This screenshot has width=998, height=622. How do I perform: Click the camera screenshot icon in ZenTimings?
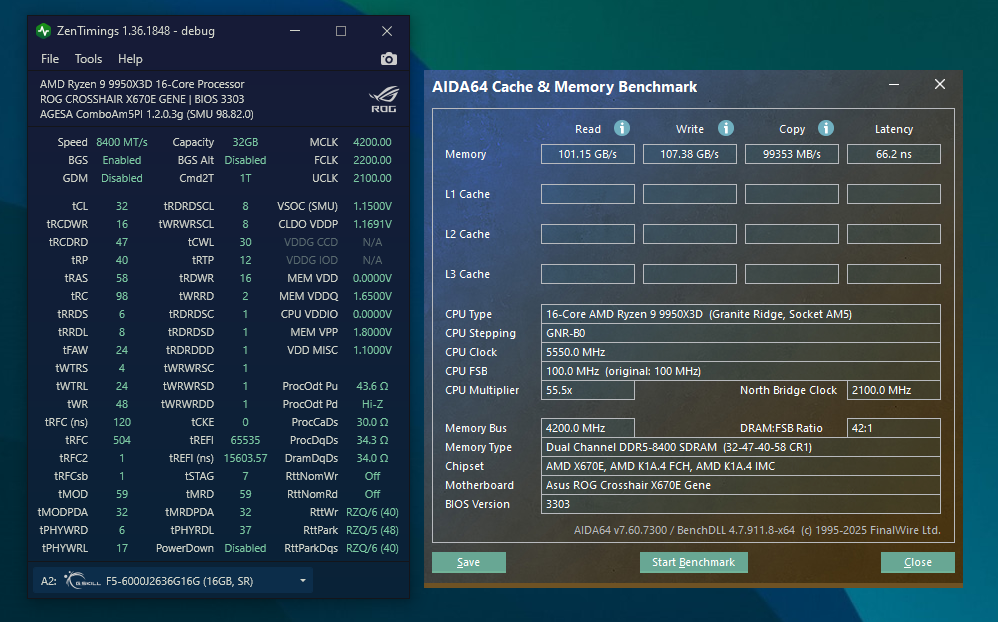tap(389, 59)
